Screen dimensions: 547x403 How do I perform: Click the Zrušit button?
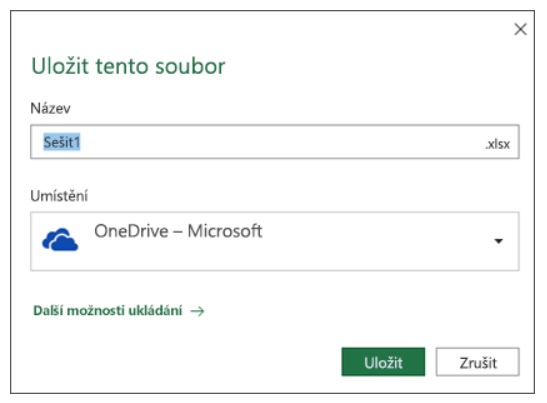[x=478, y=362]
